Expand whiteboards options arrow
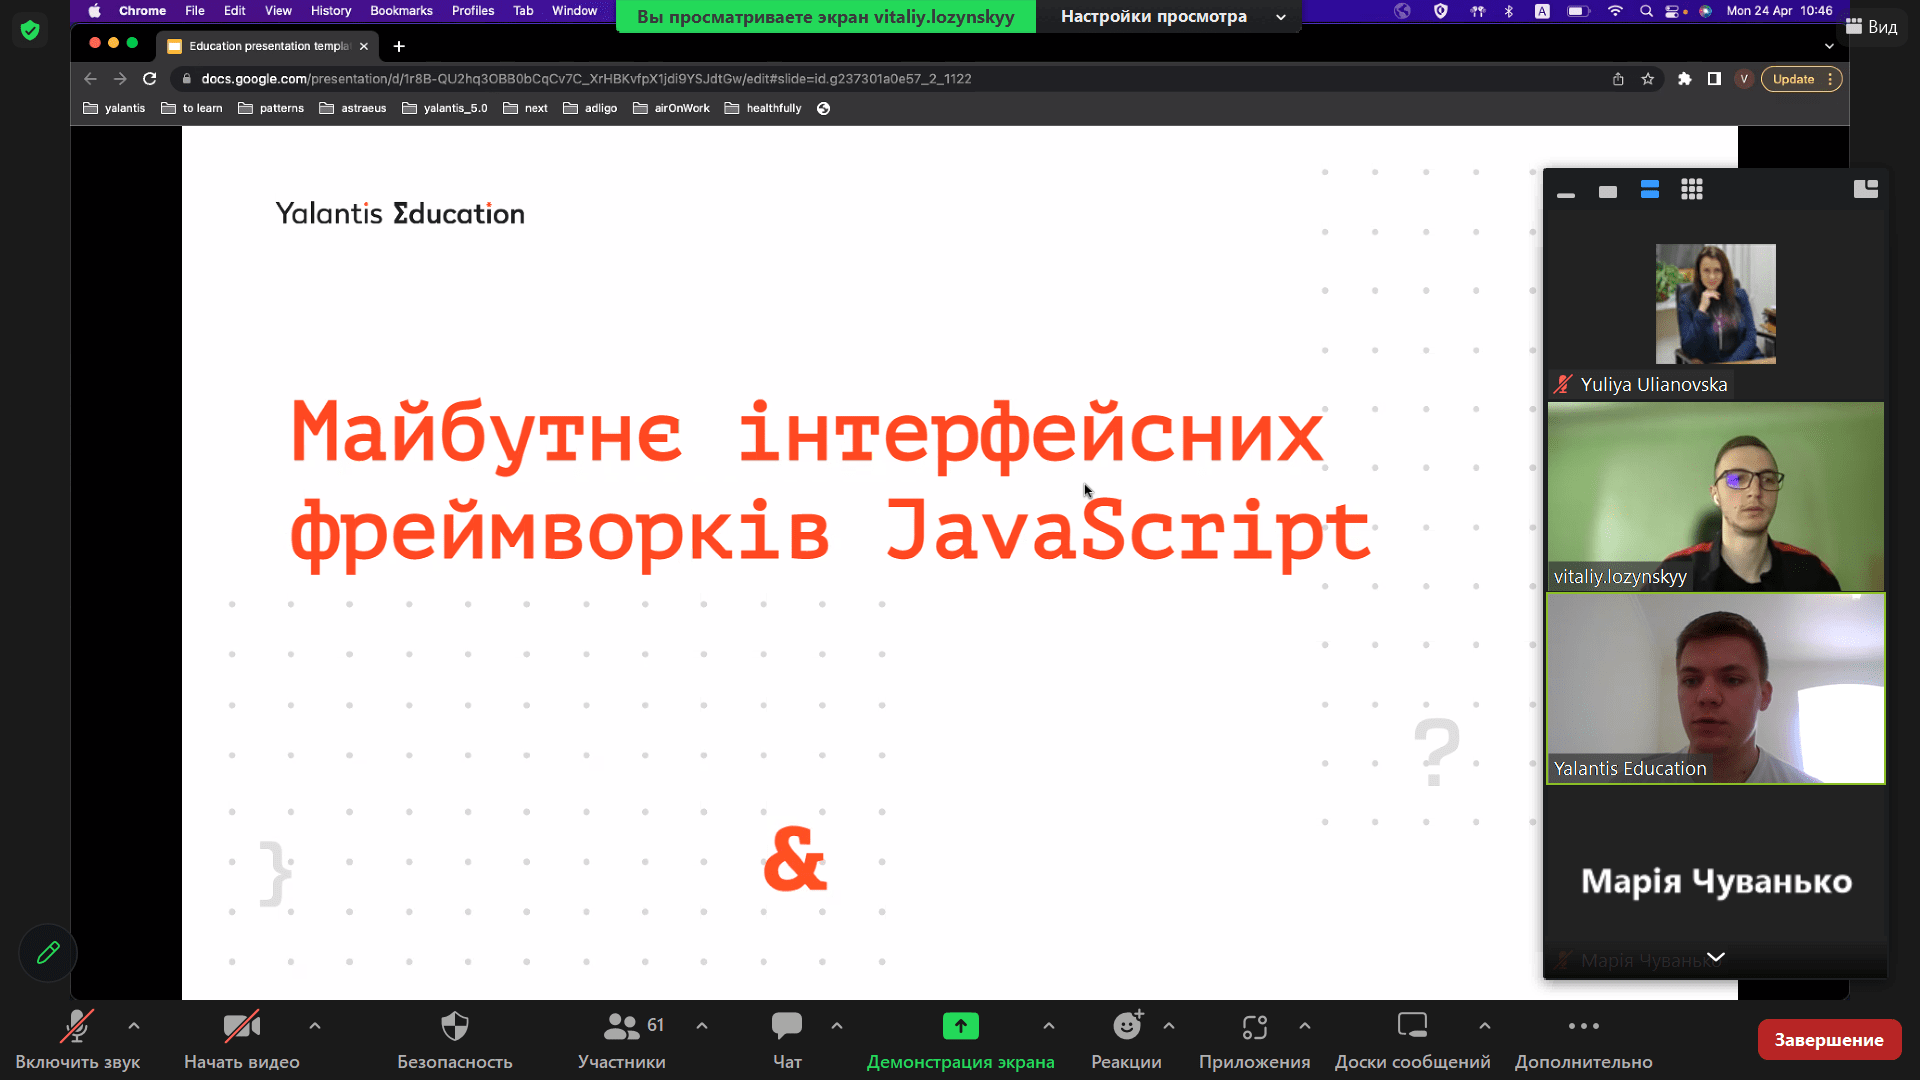Viewport: 1920px width, 1080px height. (1485, 1026)
